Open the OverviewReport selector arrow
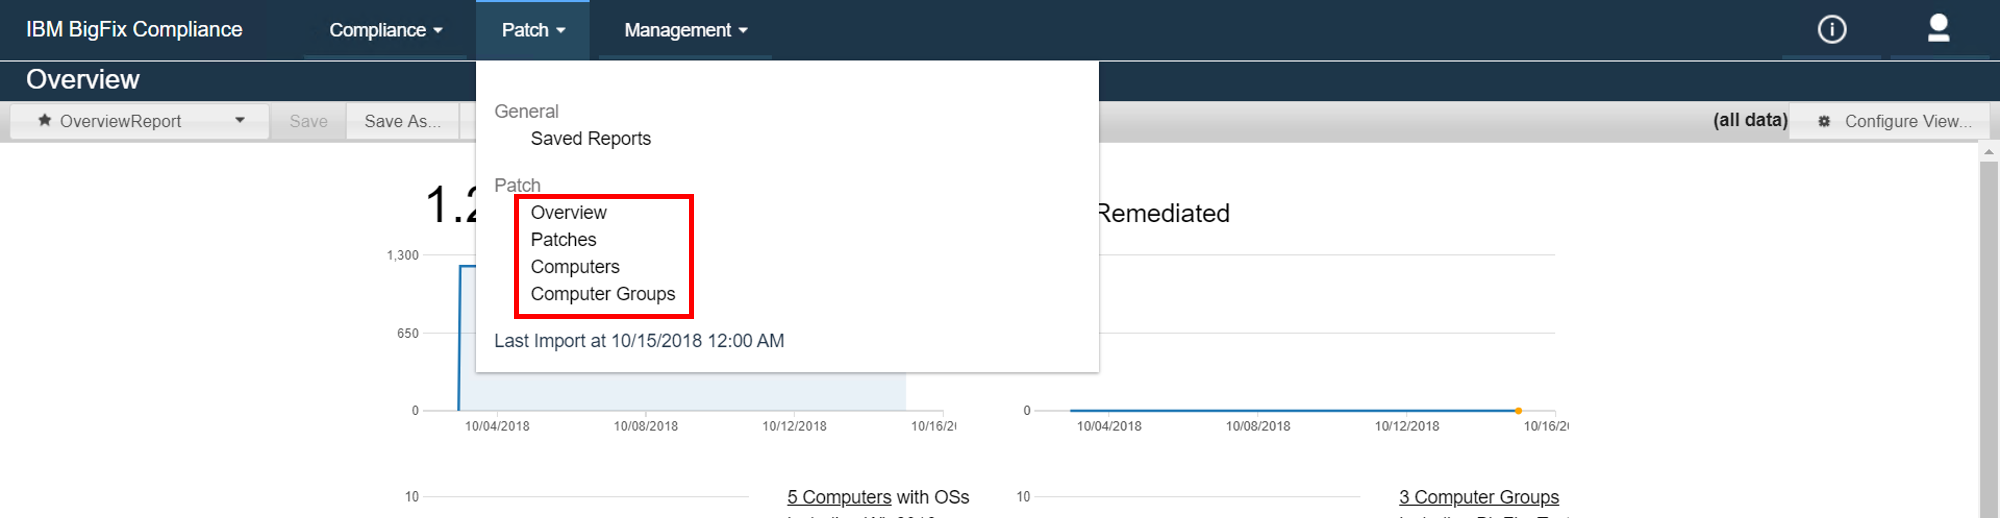 [x=240, y=121]
